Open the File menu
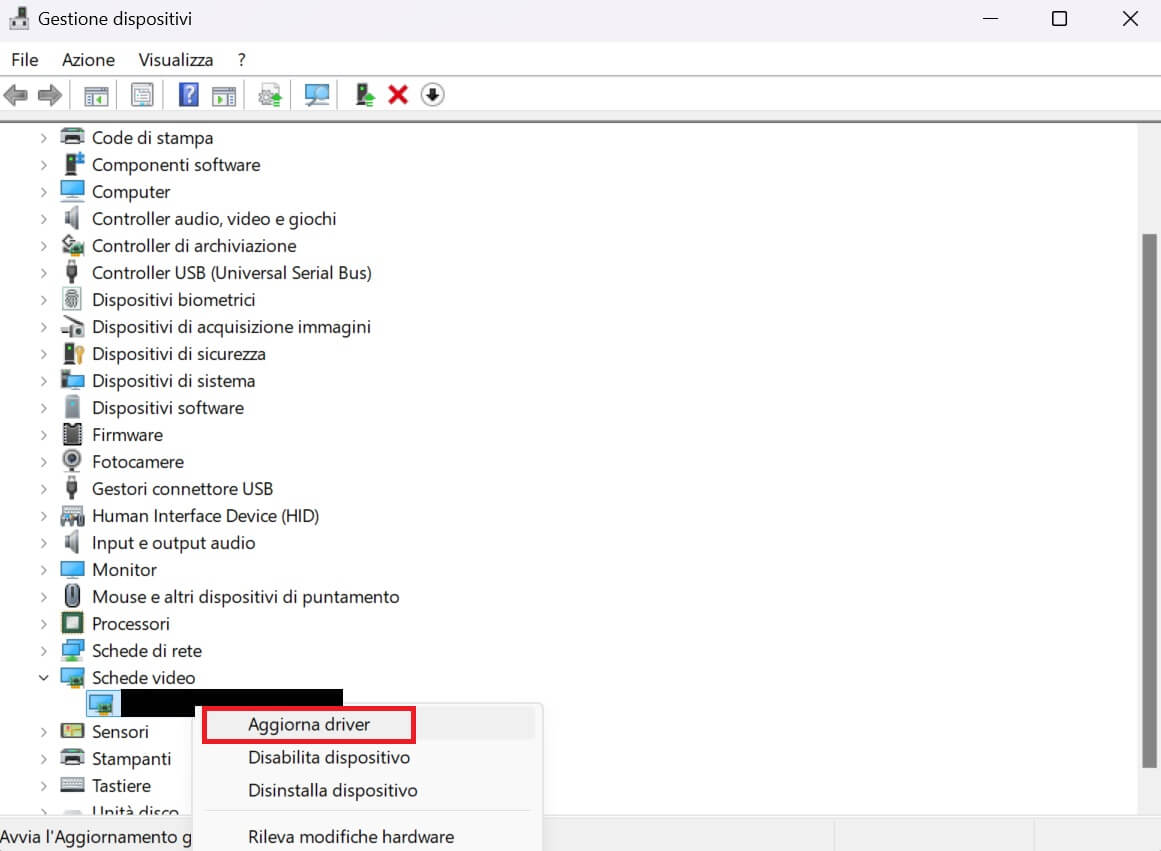Image resolution: width=1161 pixels, height=851 pixels. (24, 59)
